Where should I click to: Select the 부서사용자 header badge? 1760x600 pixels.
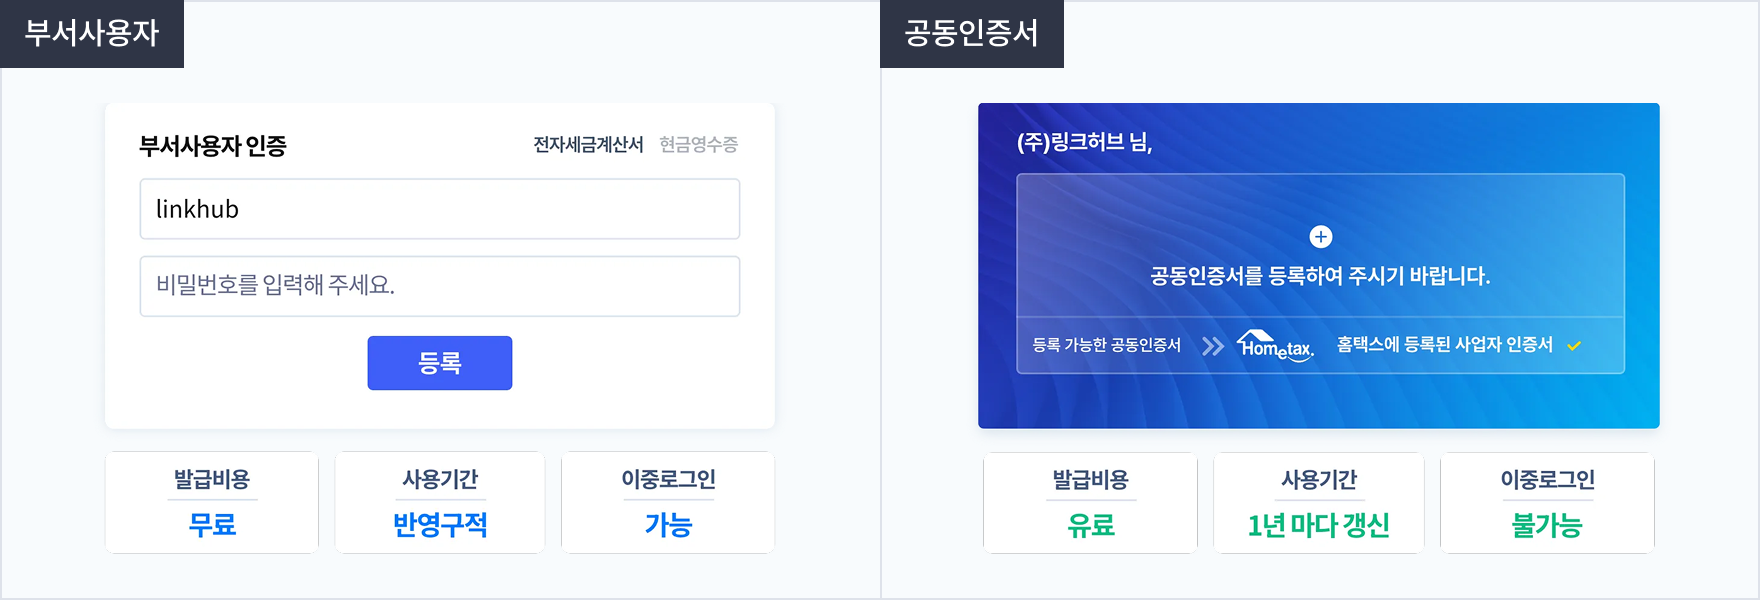pyautogui.click(x=91, y=32)
